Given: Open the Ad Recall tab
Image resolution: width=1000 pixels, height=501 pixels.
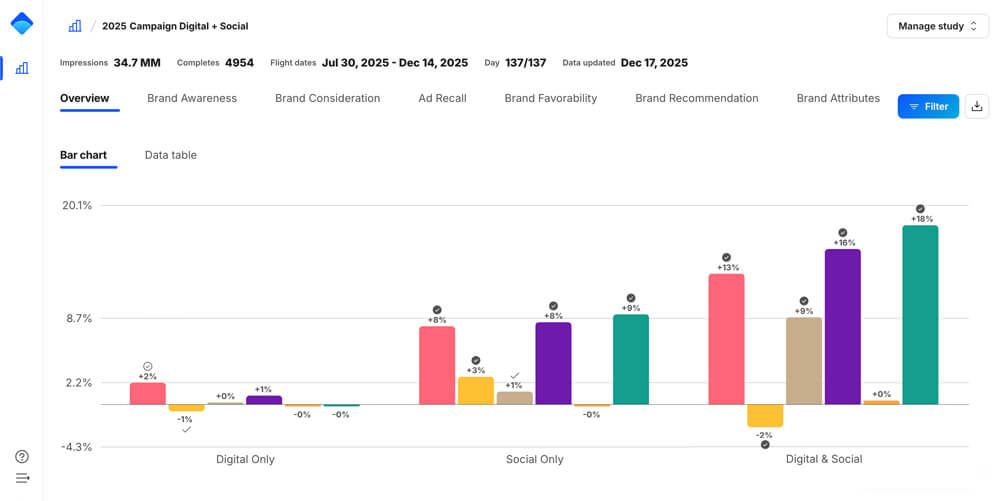Looking at the screenshot, I should tap(442, 98).
